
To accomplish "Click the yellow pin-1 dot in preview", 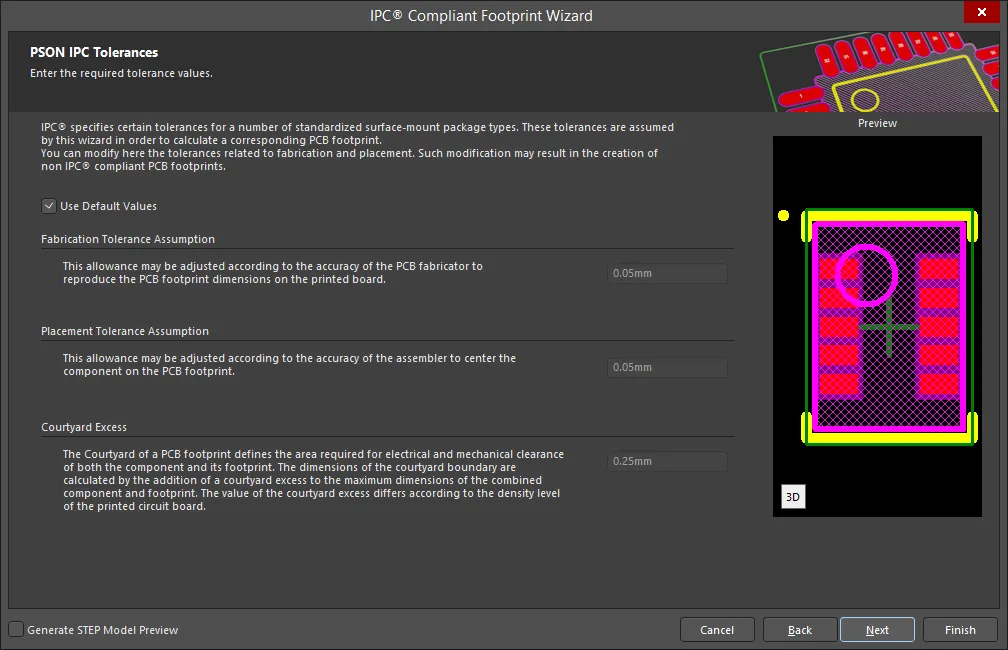I will [783, 215].
